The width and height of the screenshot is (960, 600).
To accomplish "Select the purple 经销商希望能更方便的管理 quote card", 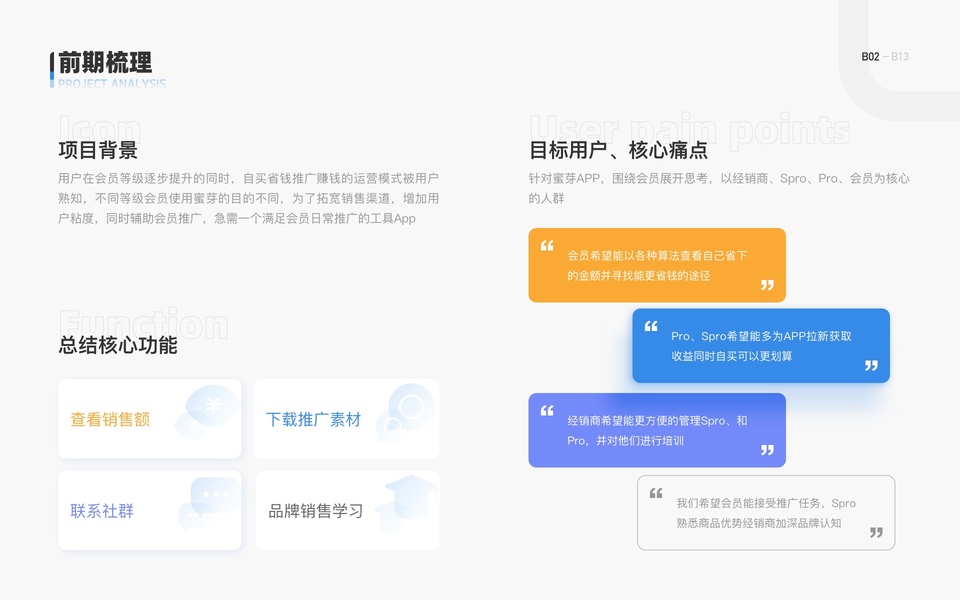I will tap(657, 430).
